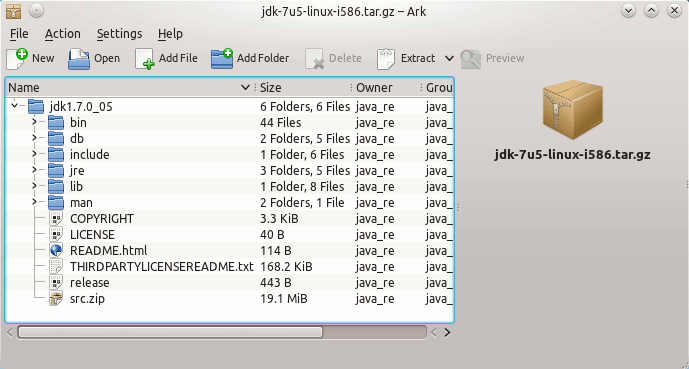Expand the man folder arrow
Viewport: 689px width, 369px height.
coord(35,202)
